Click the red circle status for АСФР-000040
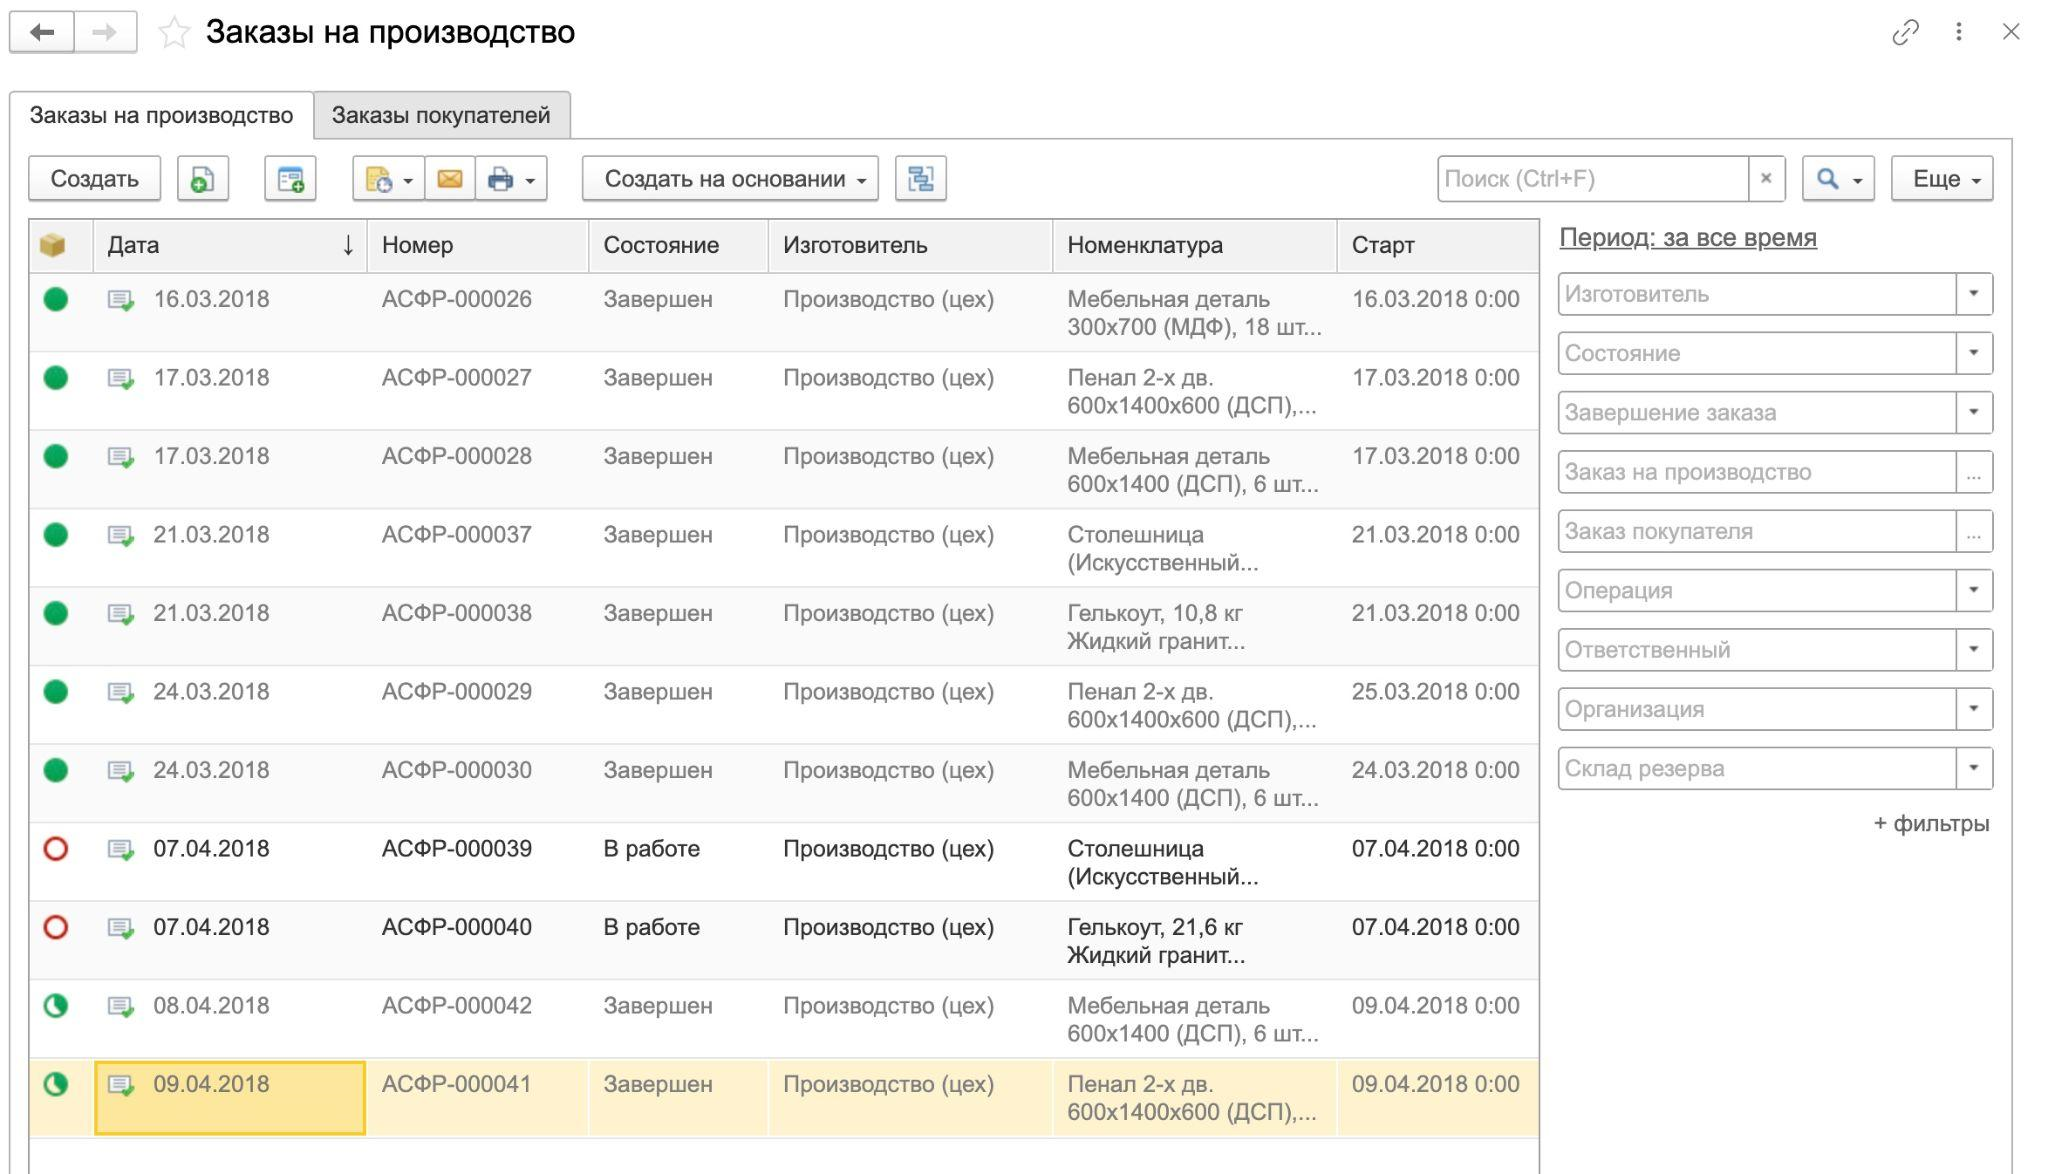The image size is (2048, 1174). click(x=56, y=927)
